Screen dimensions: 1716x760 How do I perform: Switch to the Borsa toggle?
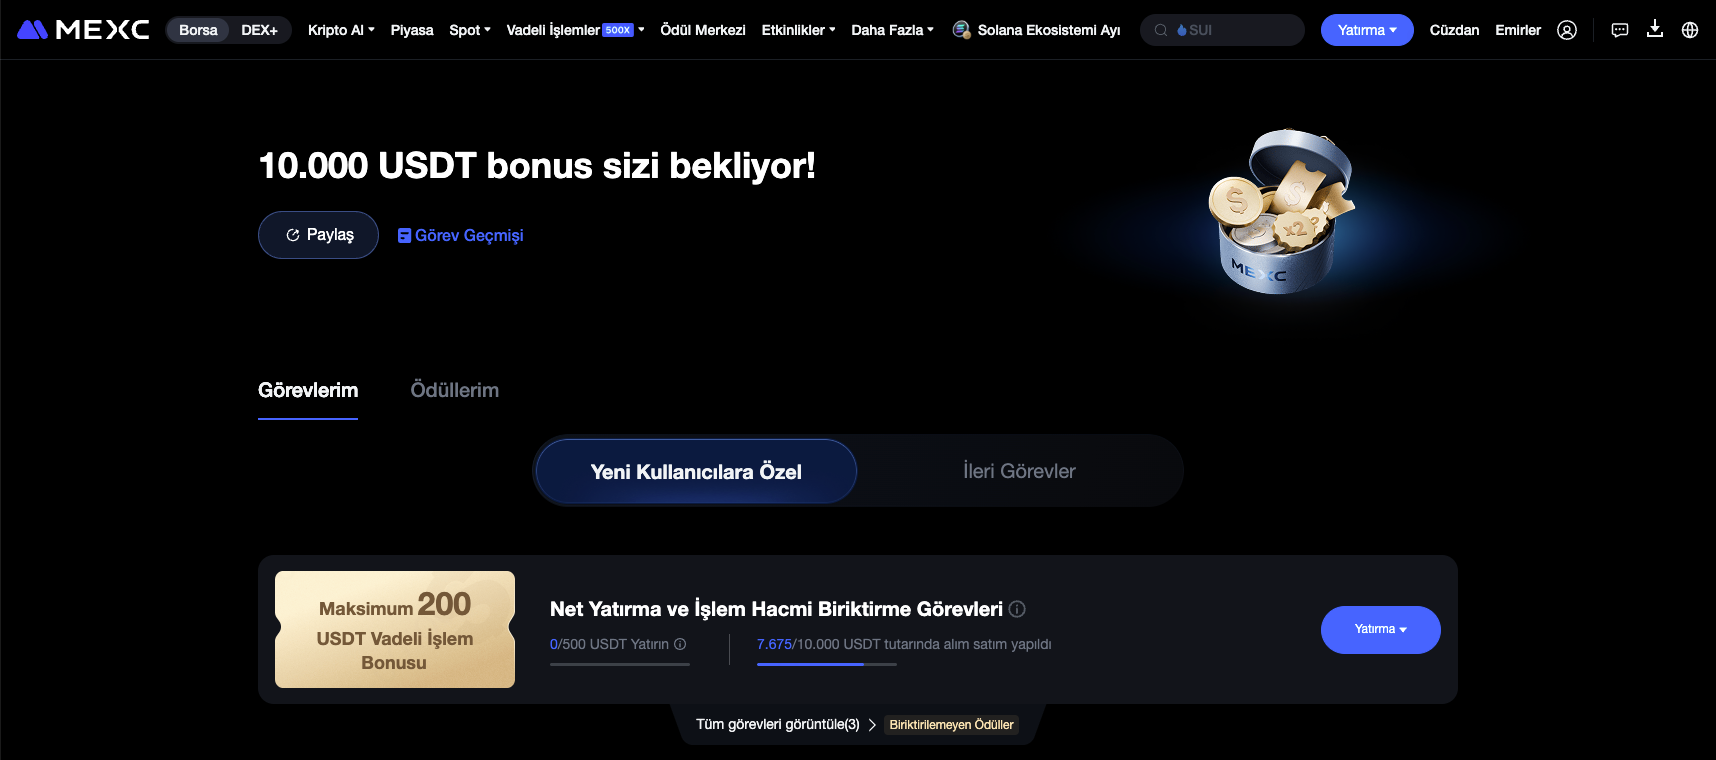click(198, 30)
